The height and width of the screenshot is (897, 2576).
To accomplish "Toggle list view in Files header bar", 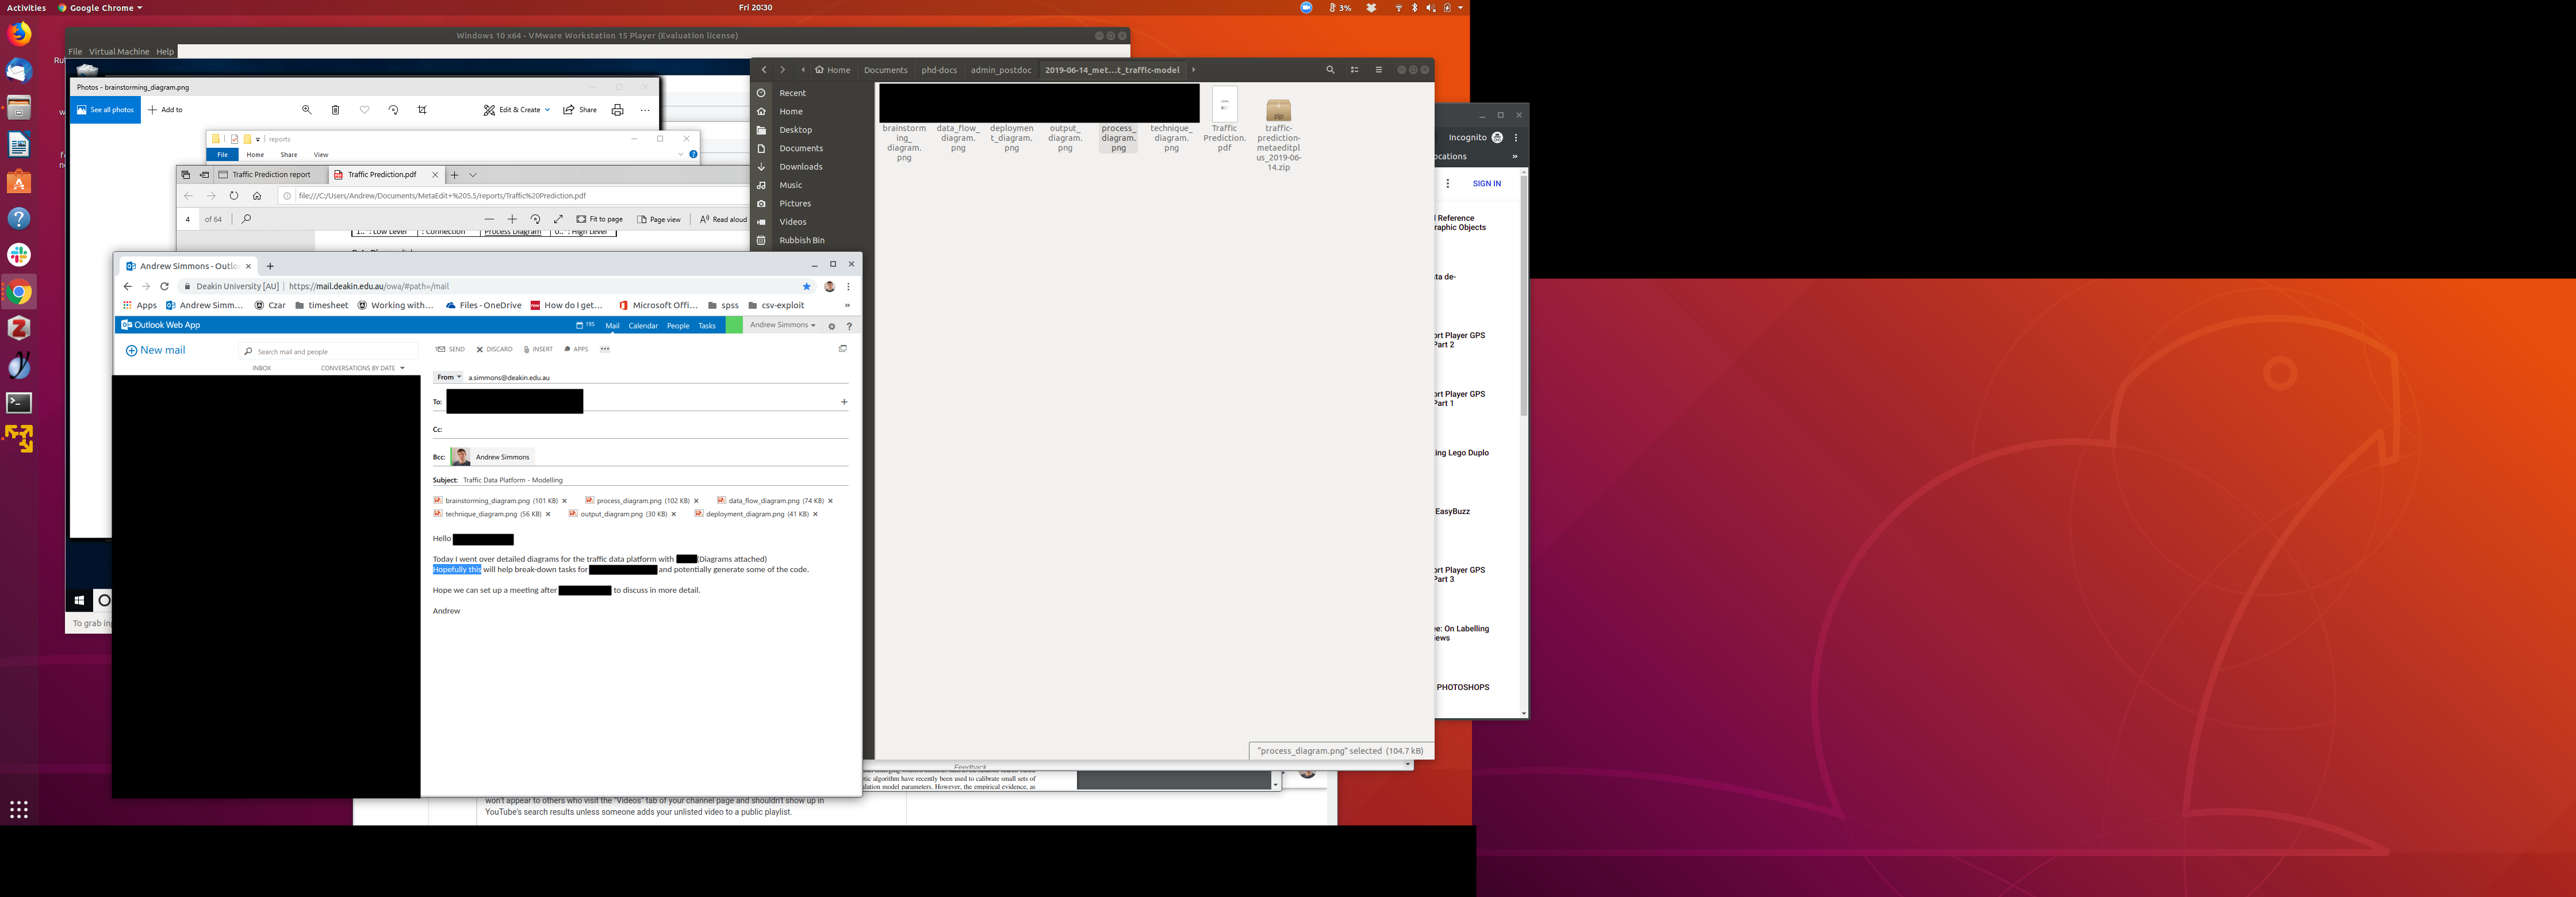I will (1354, 70).
